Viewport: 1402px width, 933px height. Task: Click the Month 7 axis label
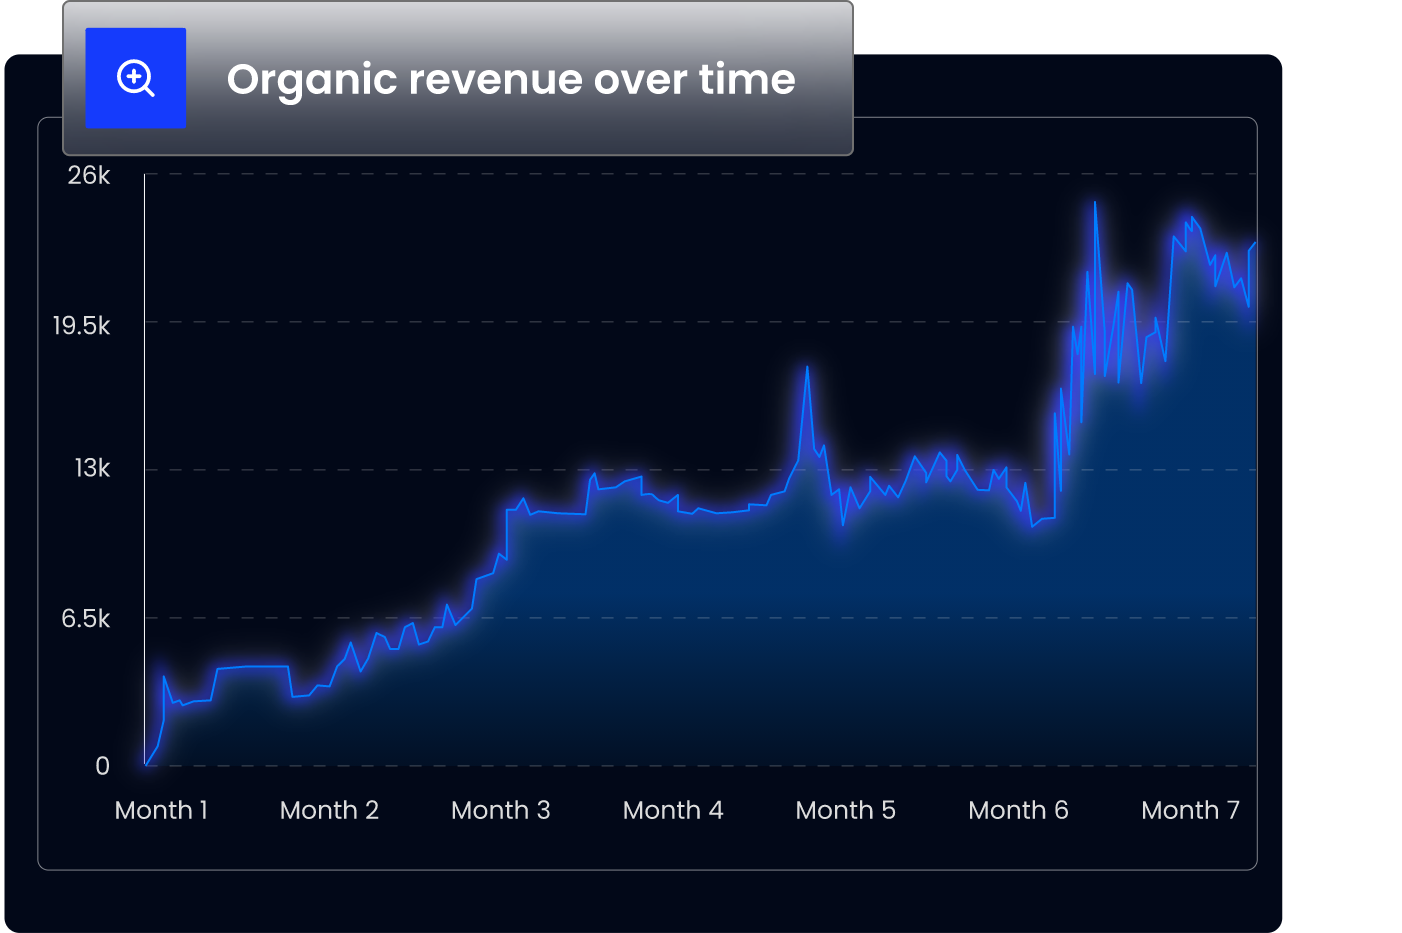pos(1190,810)
